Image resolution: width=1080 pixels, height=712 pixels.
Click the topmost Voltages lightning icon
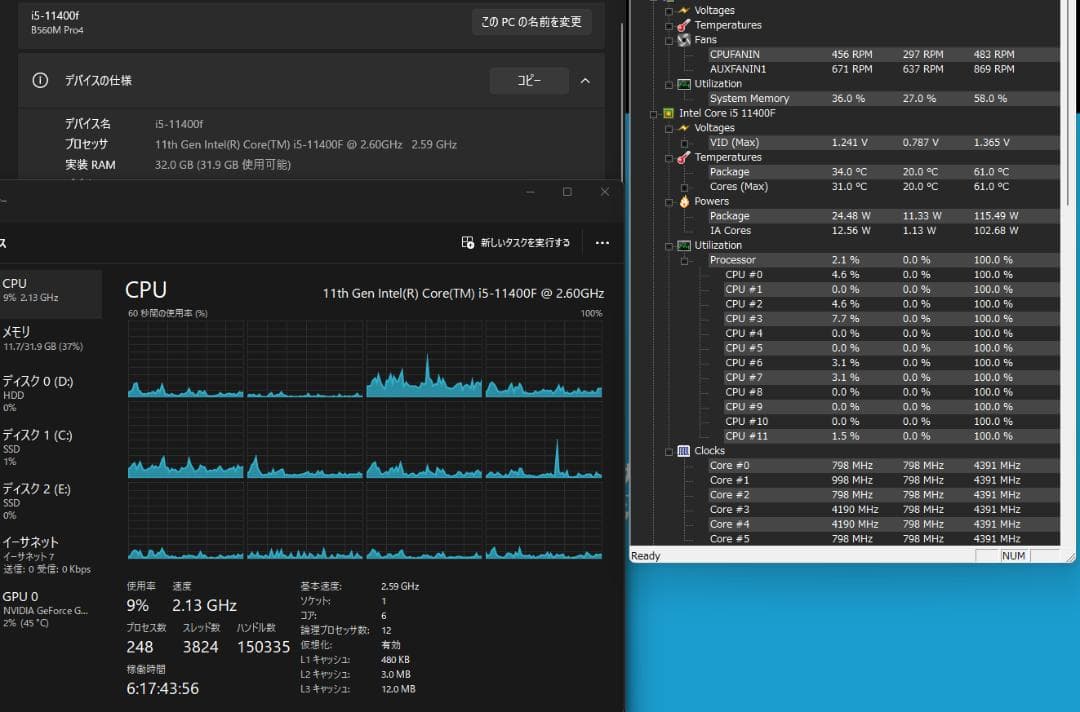684,10
